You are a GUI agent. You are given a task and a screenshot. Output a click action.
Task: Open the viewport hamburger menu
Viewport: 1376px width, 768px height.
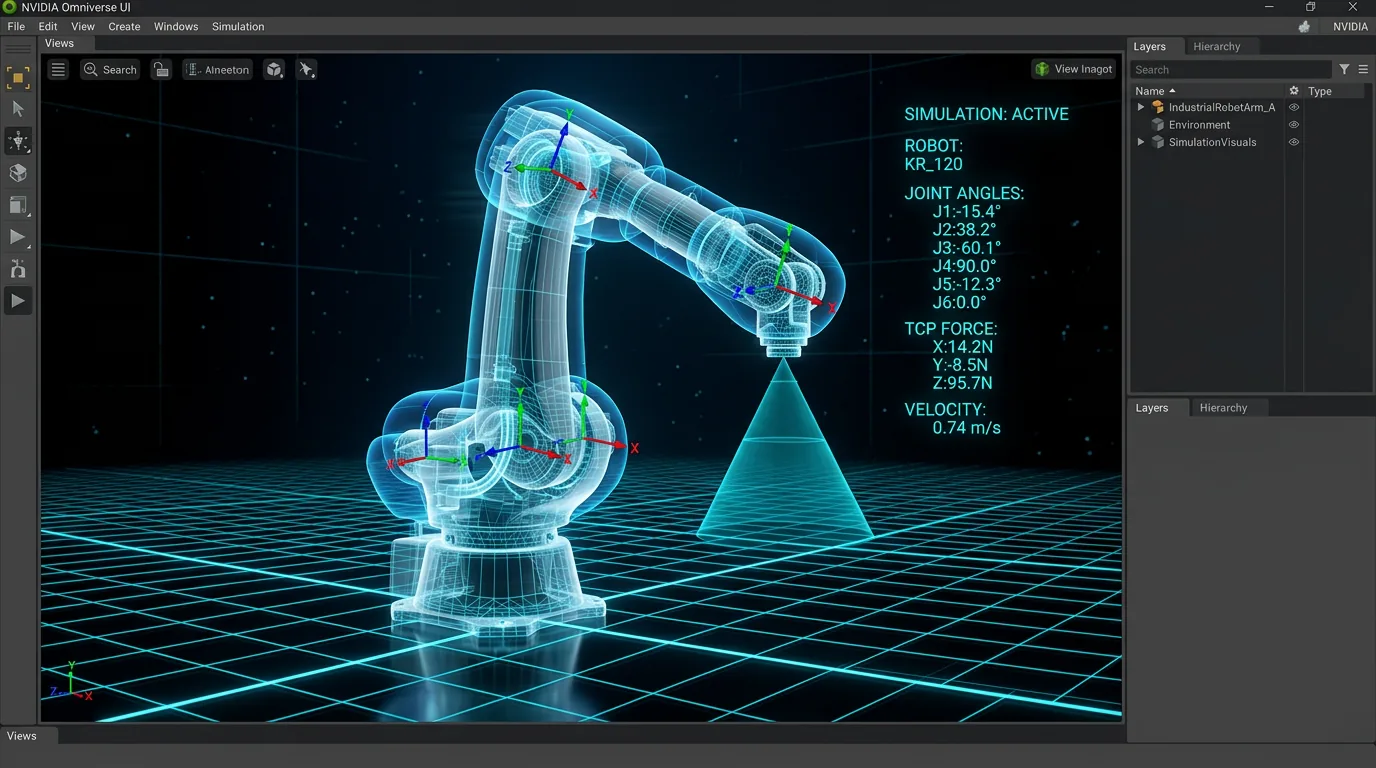(58, 70)
